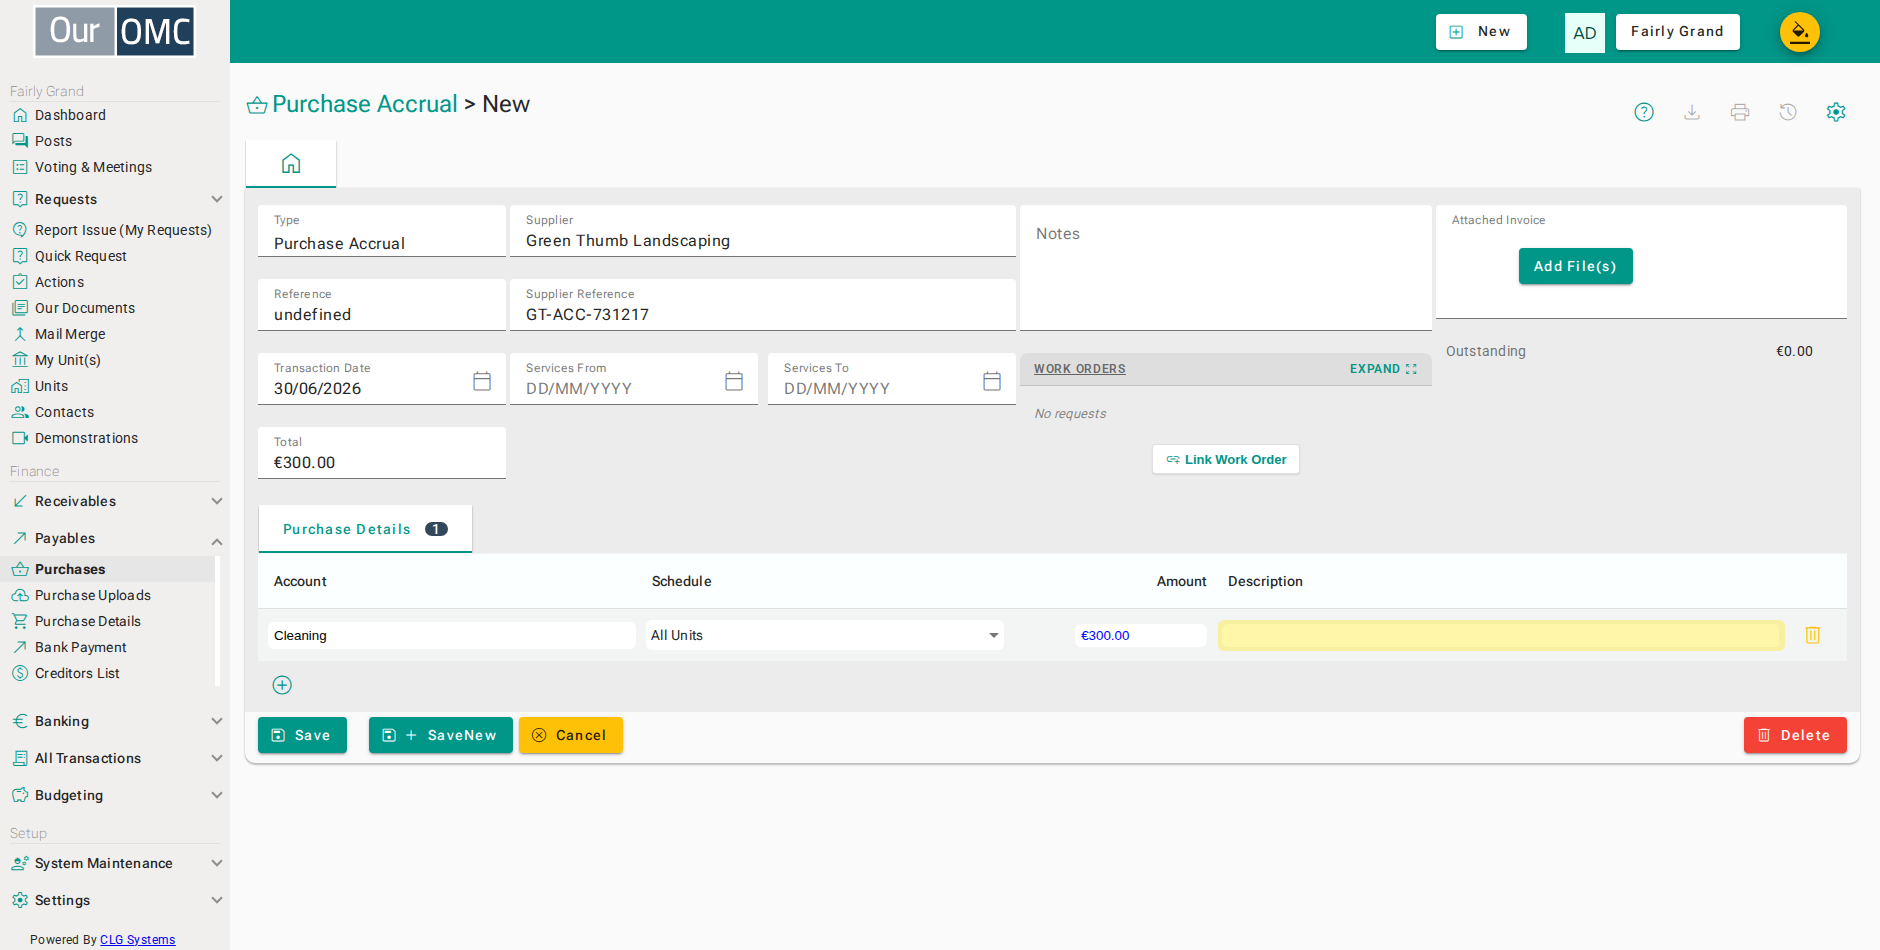The image size is (1880, 950).
Task: Open Bank Payment page
Action: tap(81, 647)
